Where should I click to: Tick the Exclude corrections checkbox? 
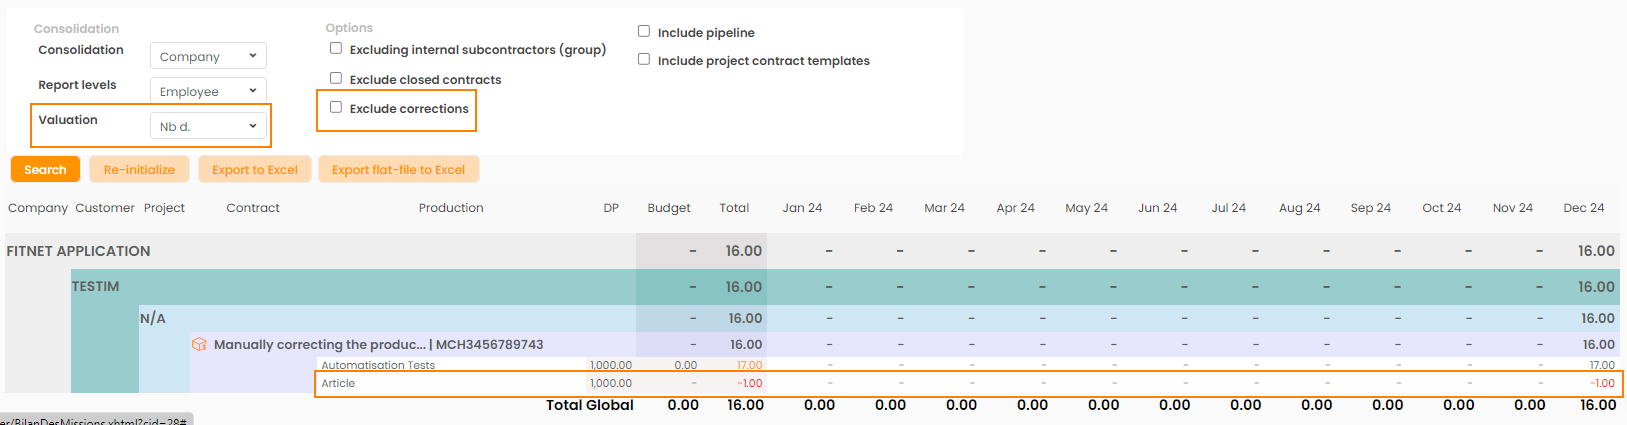(336, 107)
